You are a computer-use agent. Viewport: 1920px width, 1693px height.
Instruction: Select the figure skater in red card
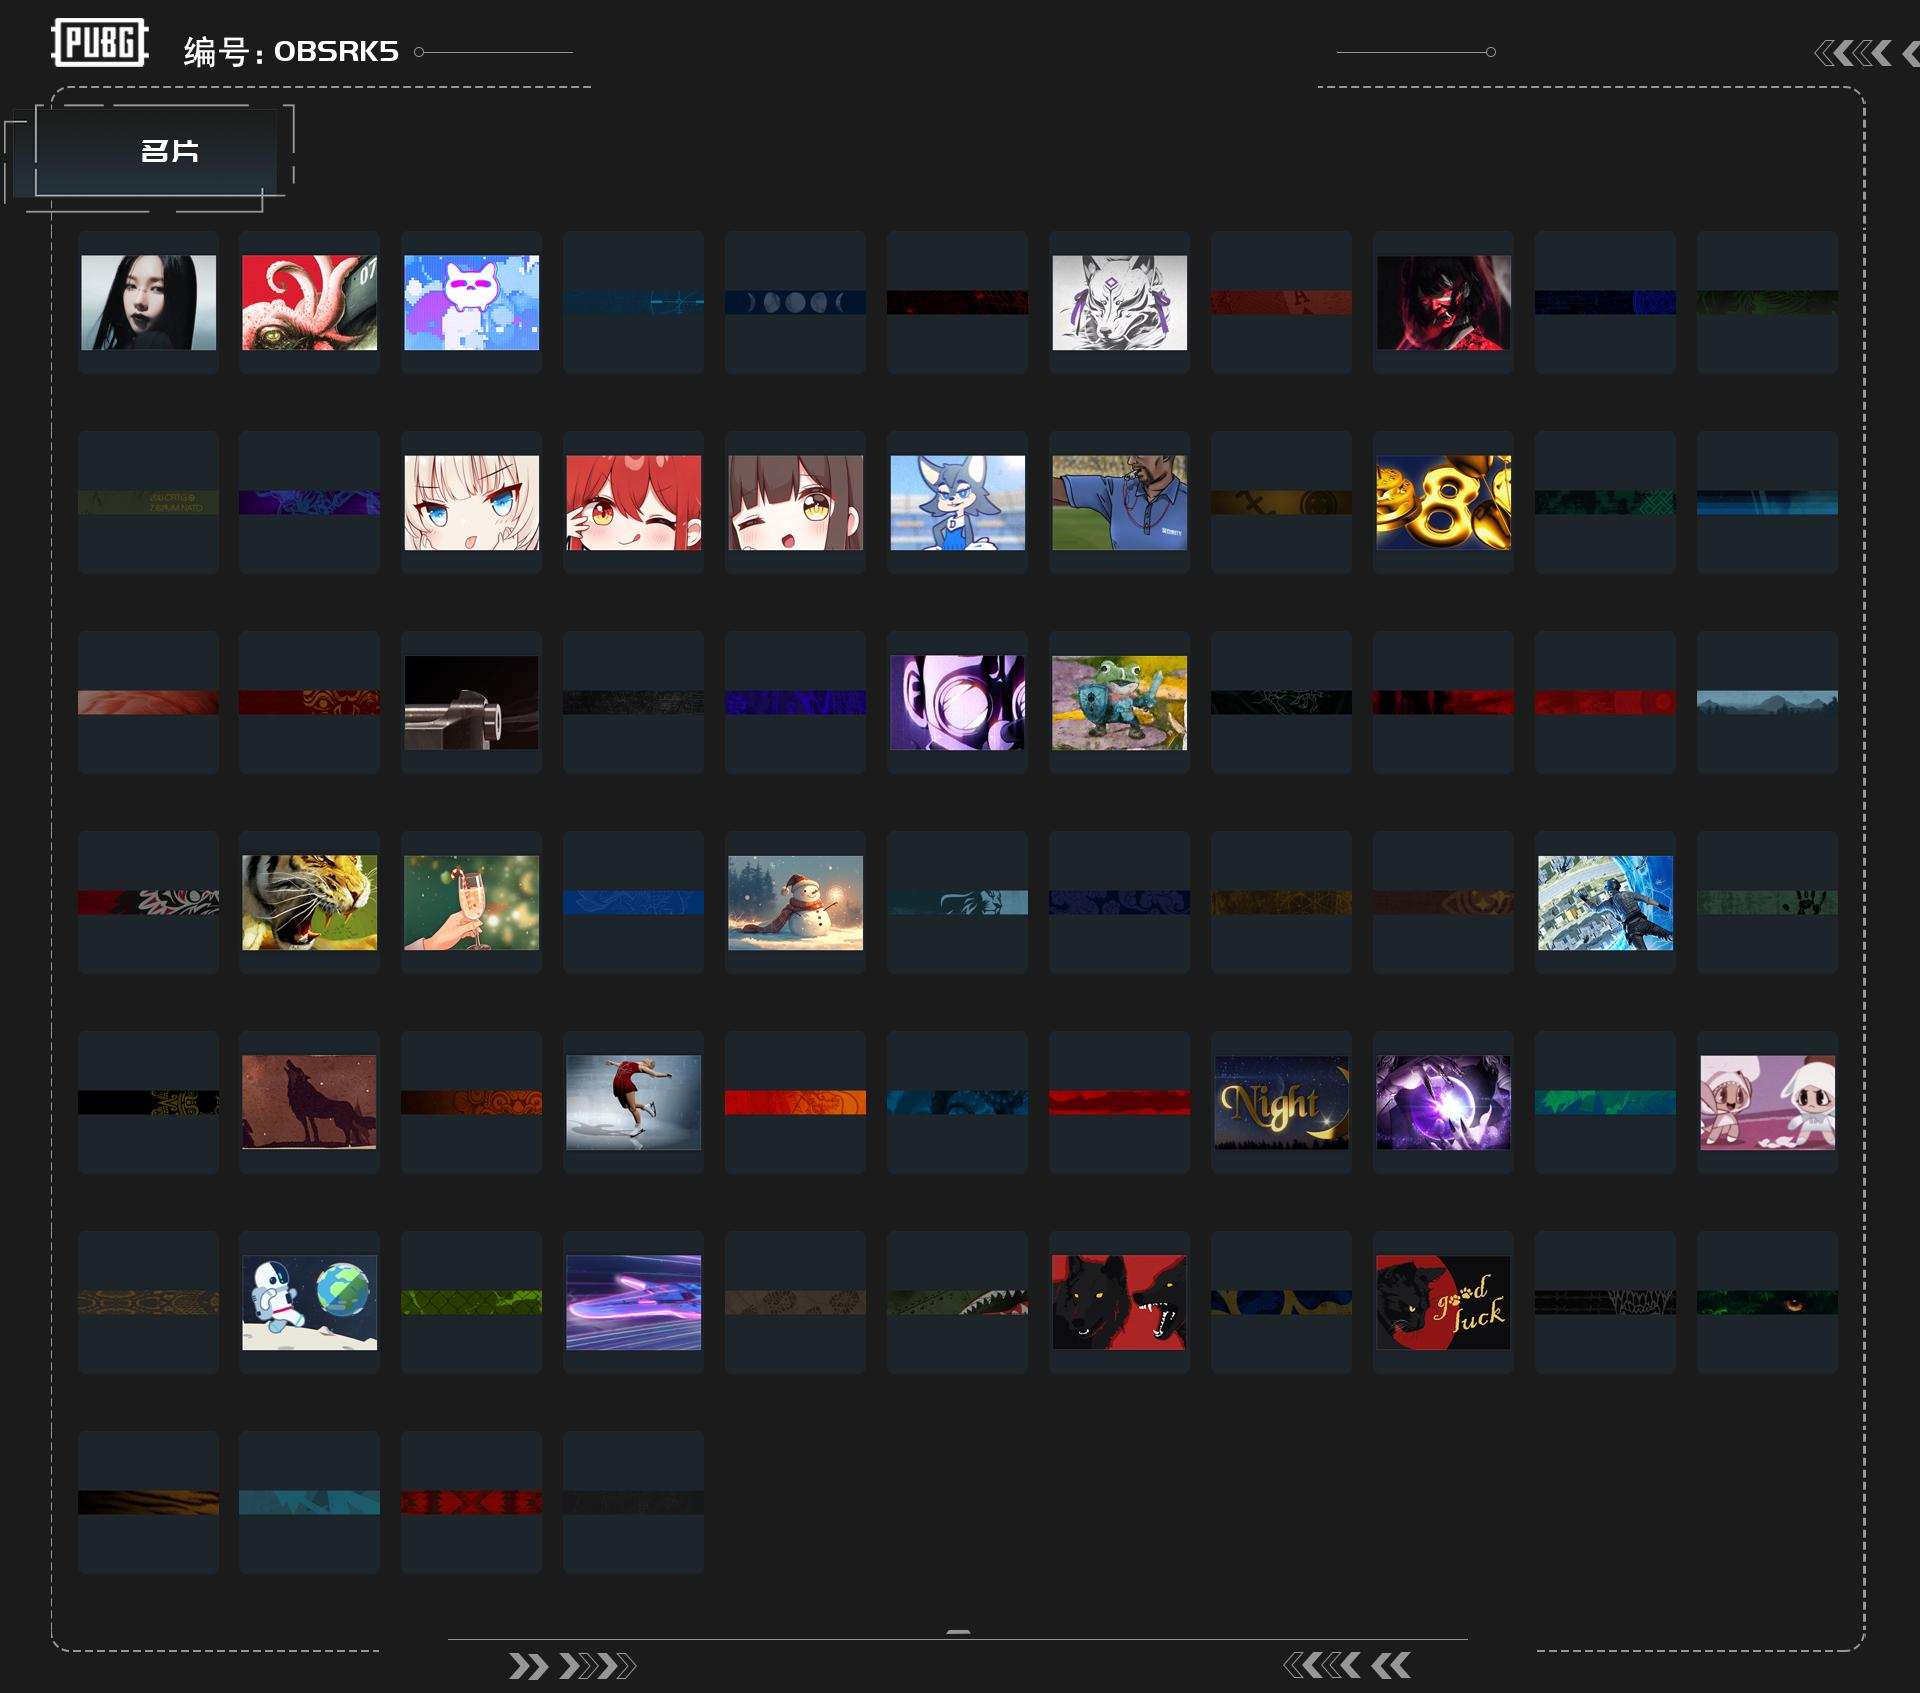(634, 1102)
